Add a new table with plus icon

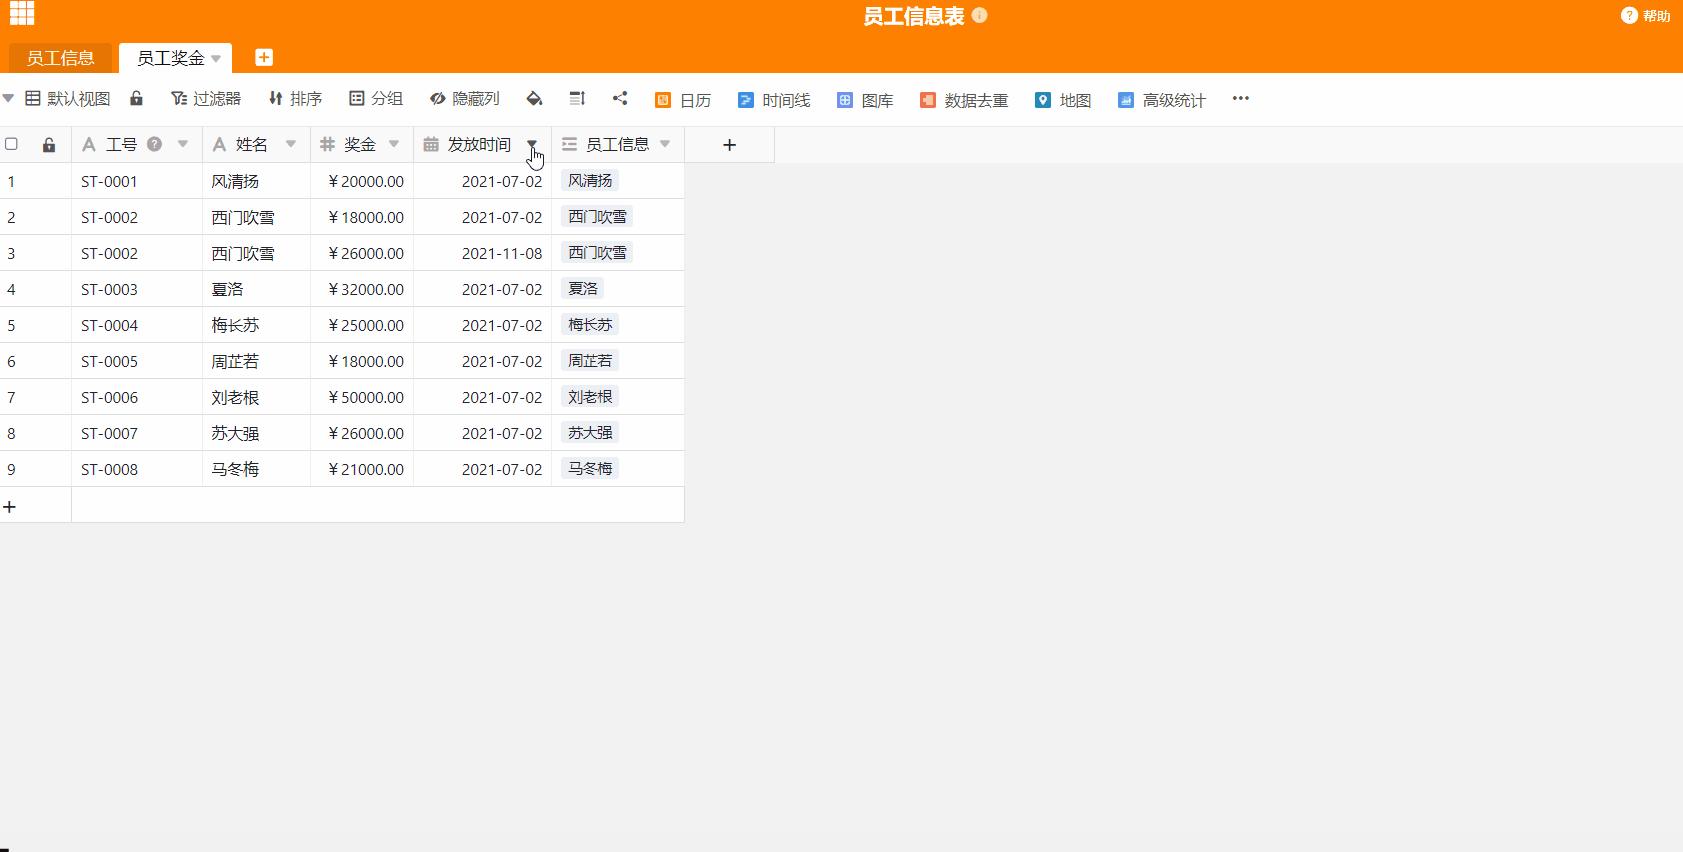pos(264,57)
